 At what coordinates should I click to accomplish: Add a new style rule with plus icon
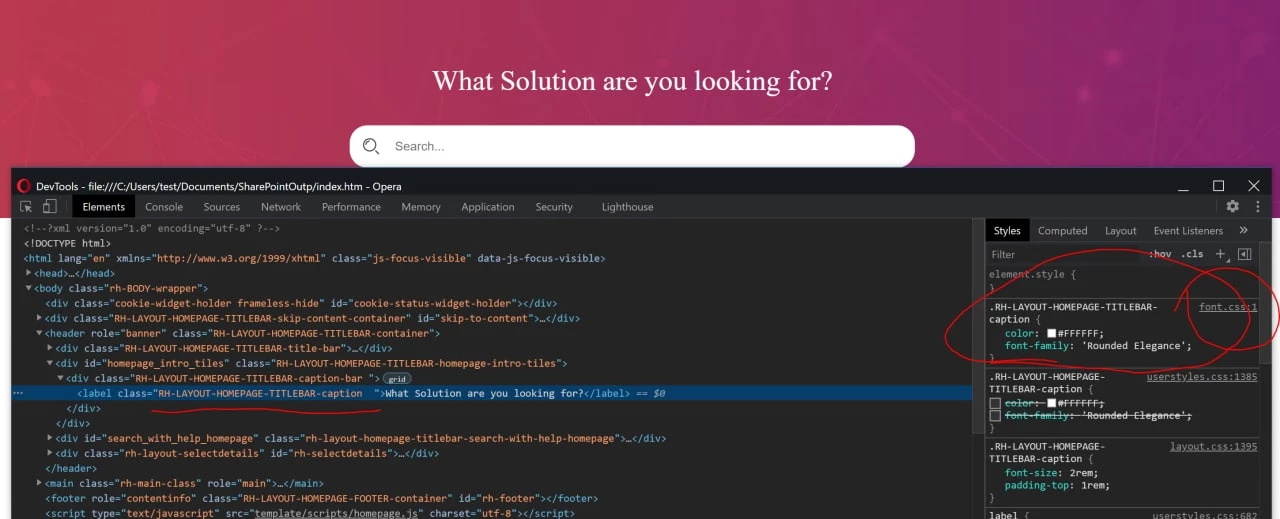coord(1221,254)
